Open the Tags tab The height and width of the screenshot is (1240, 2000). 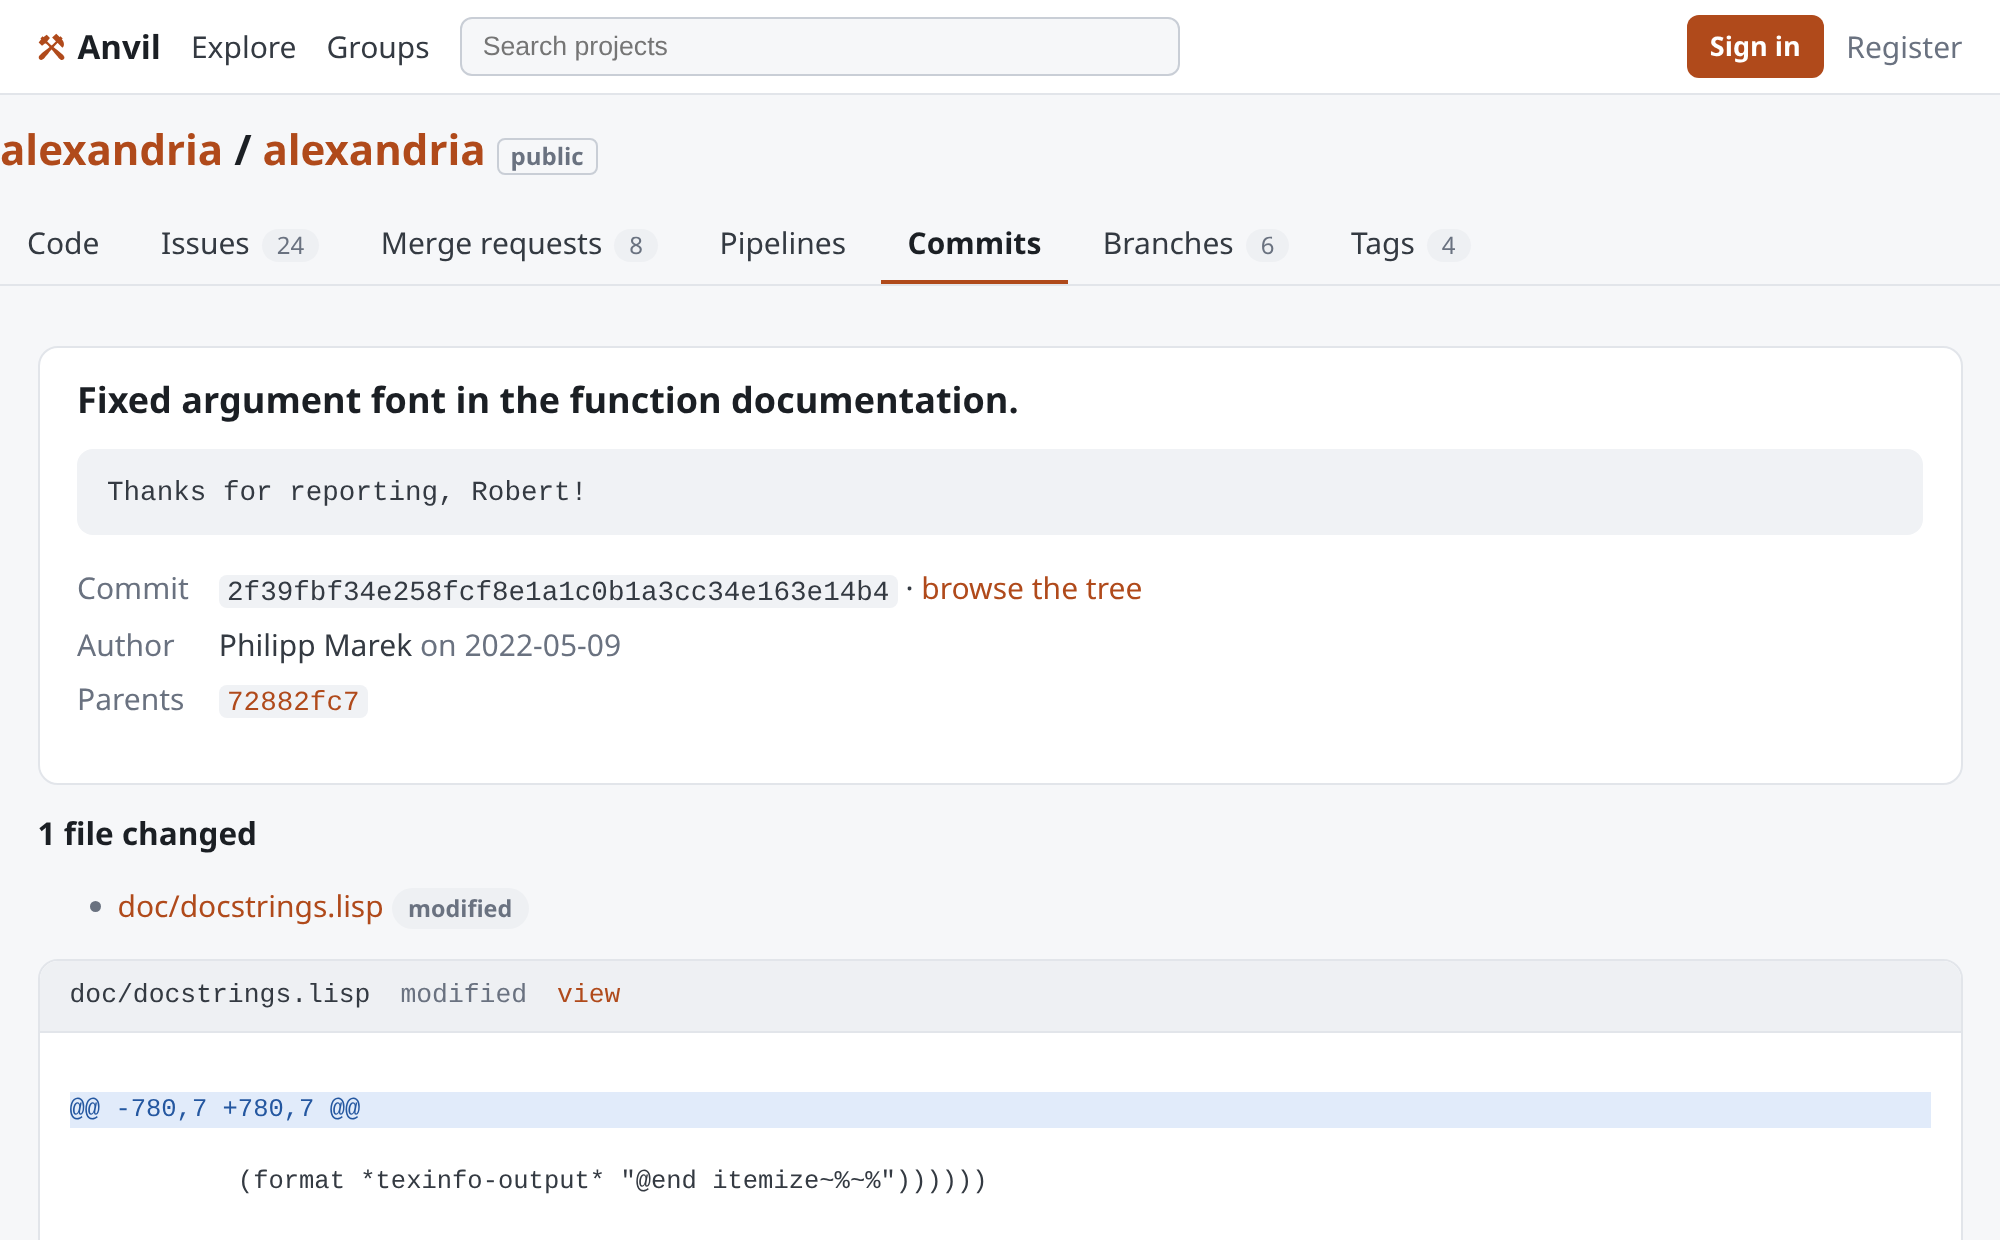1410,244
